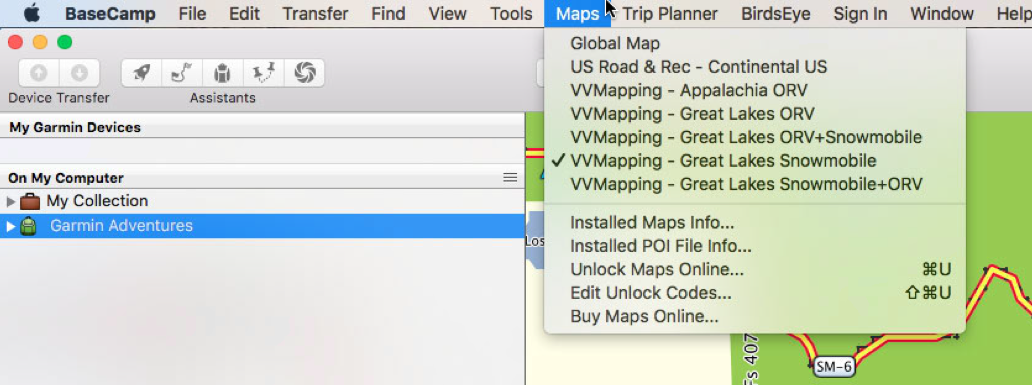This screenshot has width=1032, height=385.
Task: Close the BaseCamp window
Action: [x=14, y=43]
